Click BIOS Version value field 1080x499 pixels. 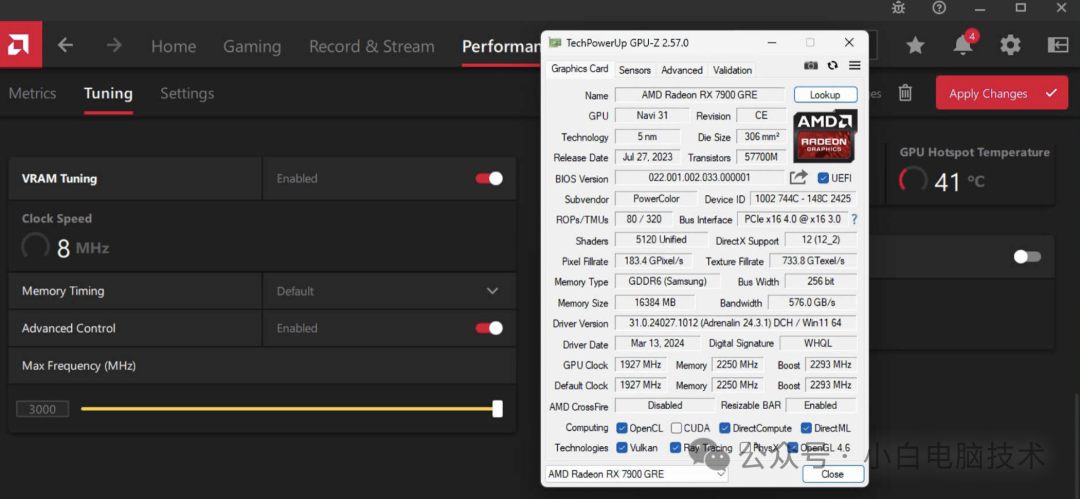pos(699,178)
